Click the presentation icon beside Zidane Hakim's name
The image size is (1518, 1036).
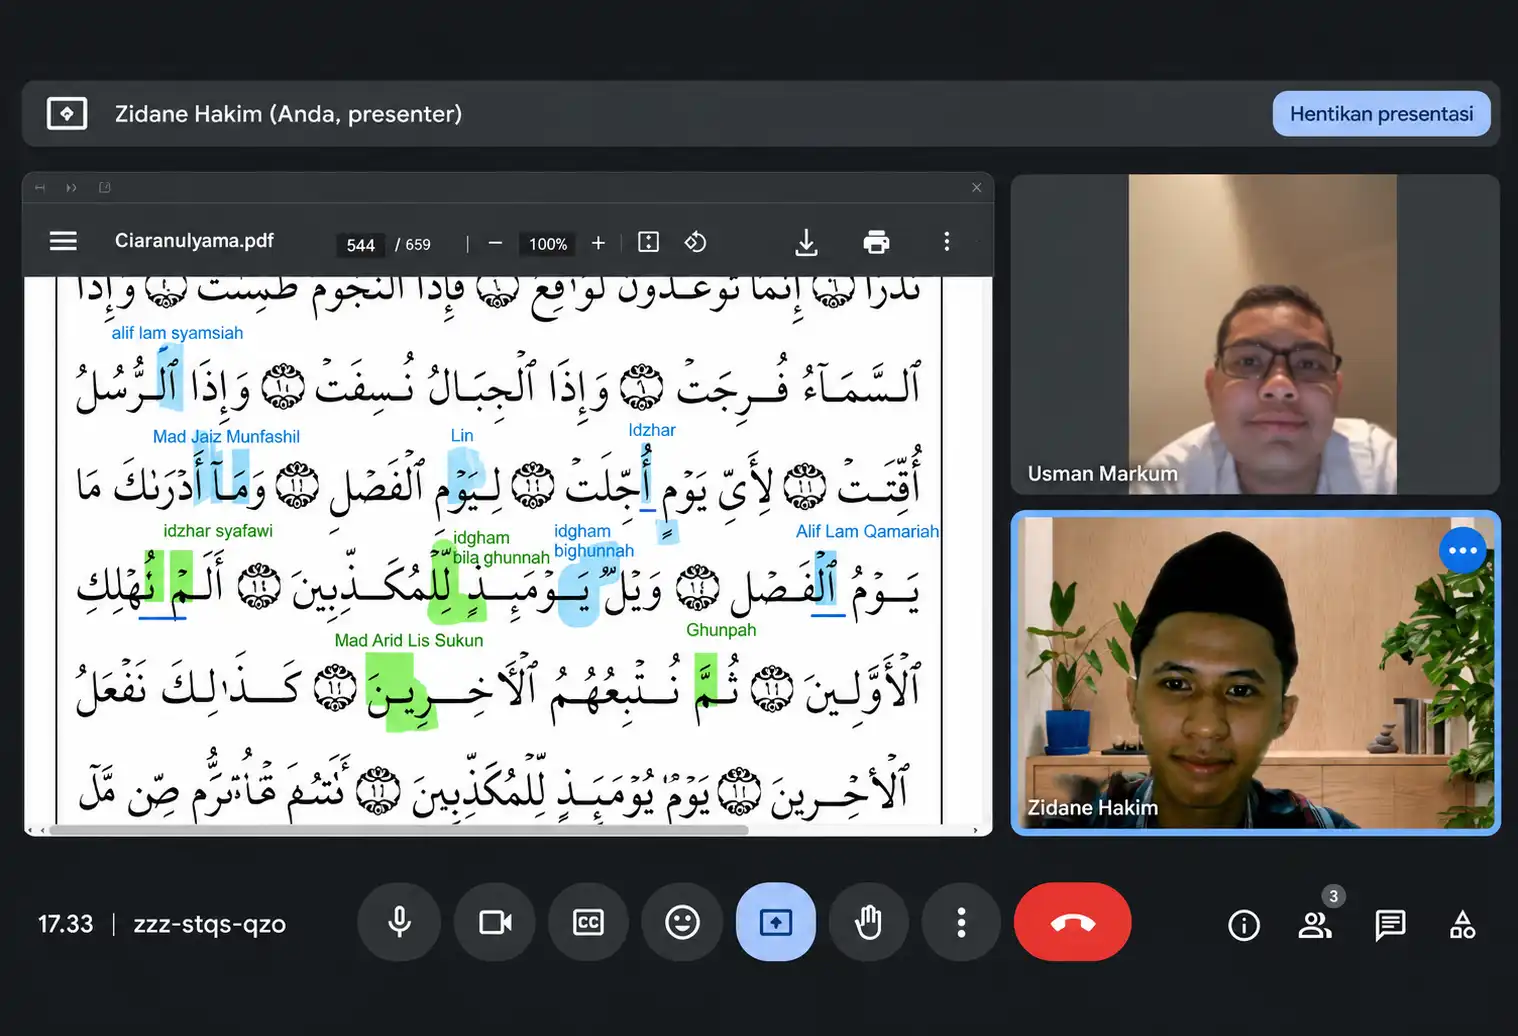point(67,114)
